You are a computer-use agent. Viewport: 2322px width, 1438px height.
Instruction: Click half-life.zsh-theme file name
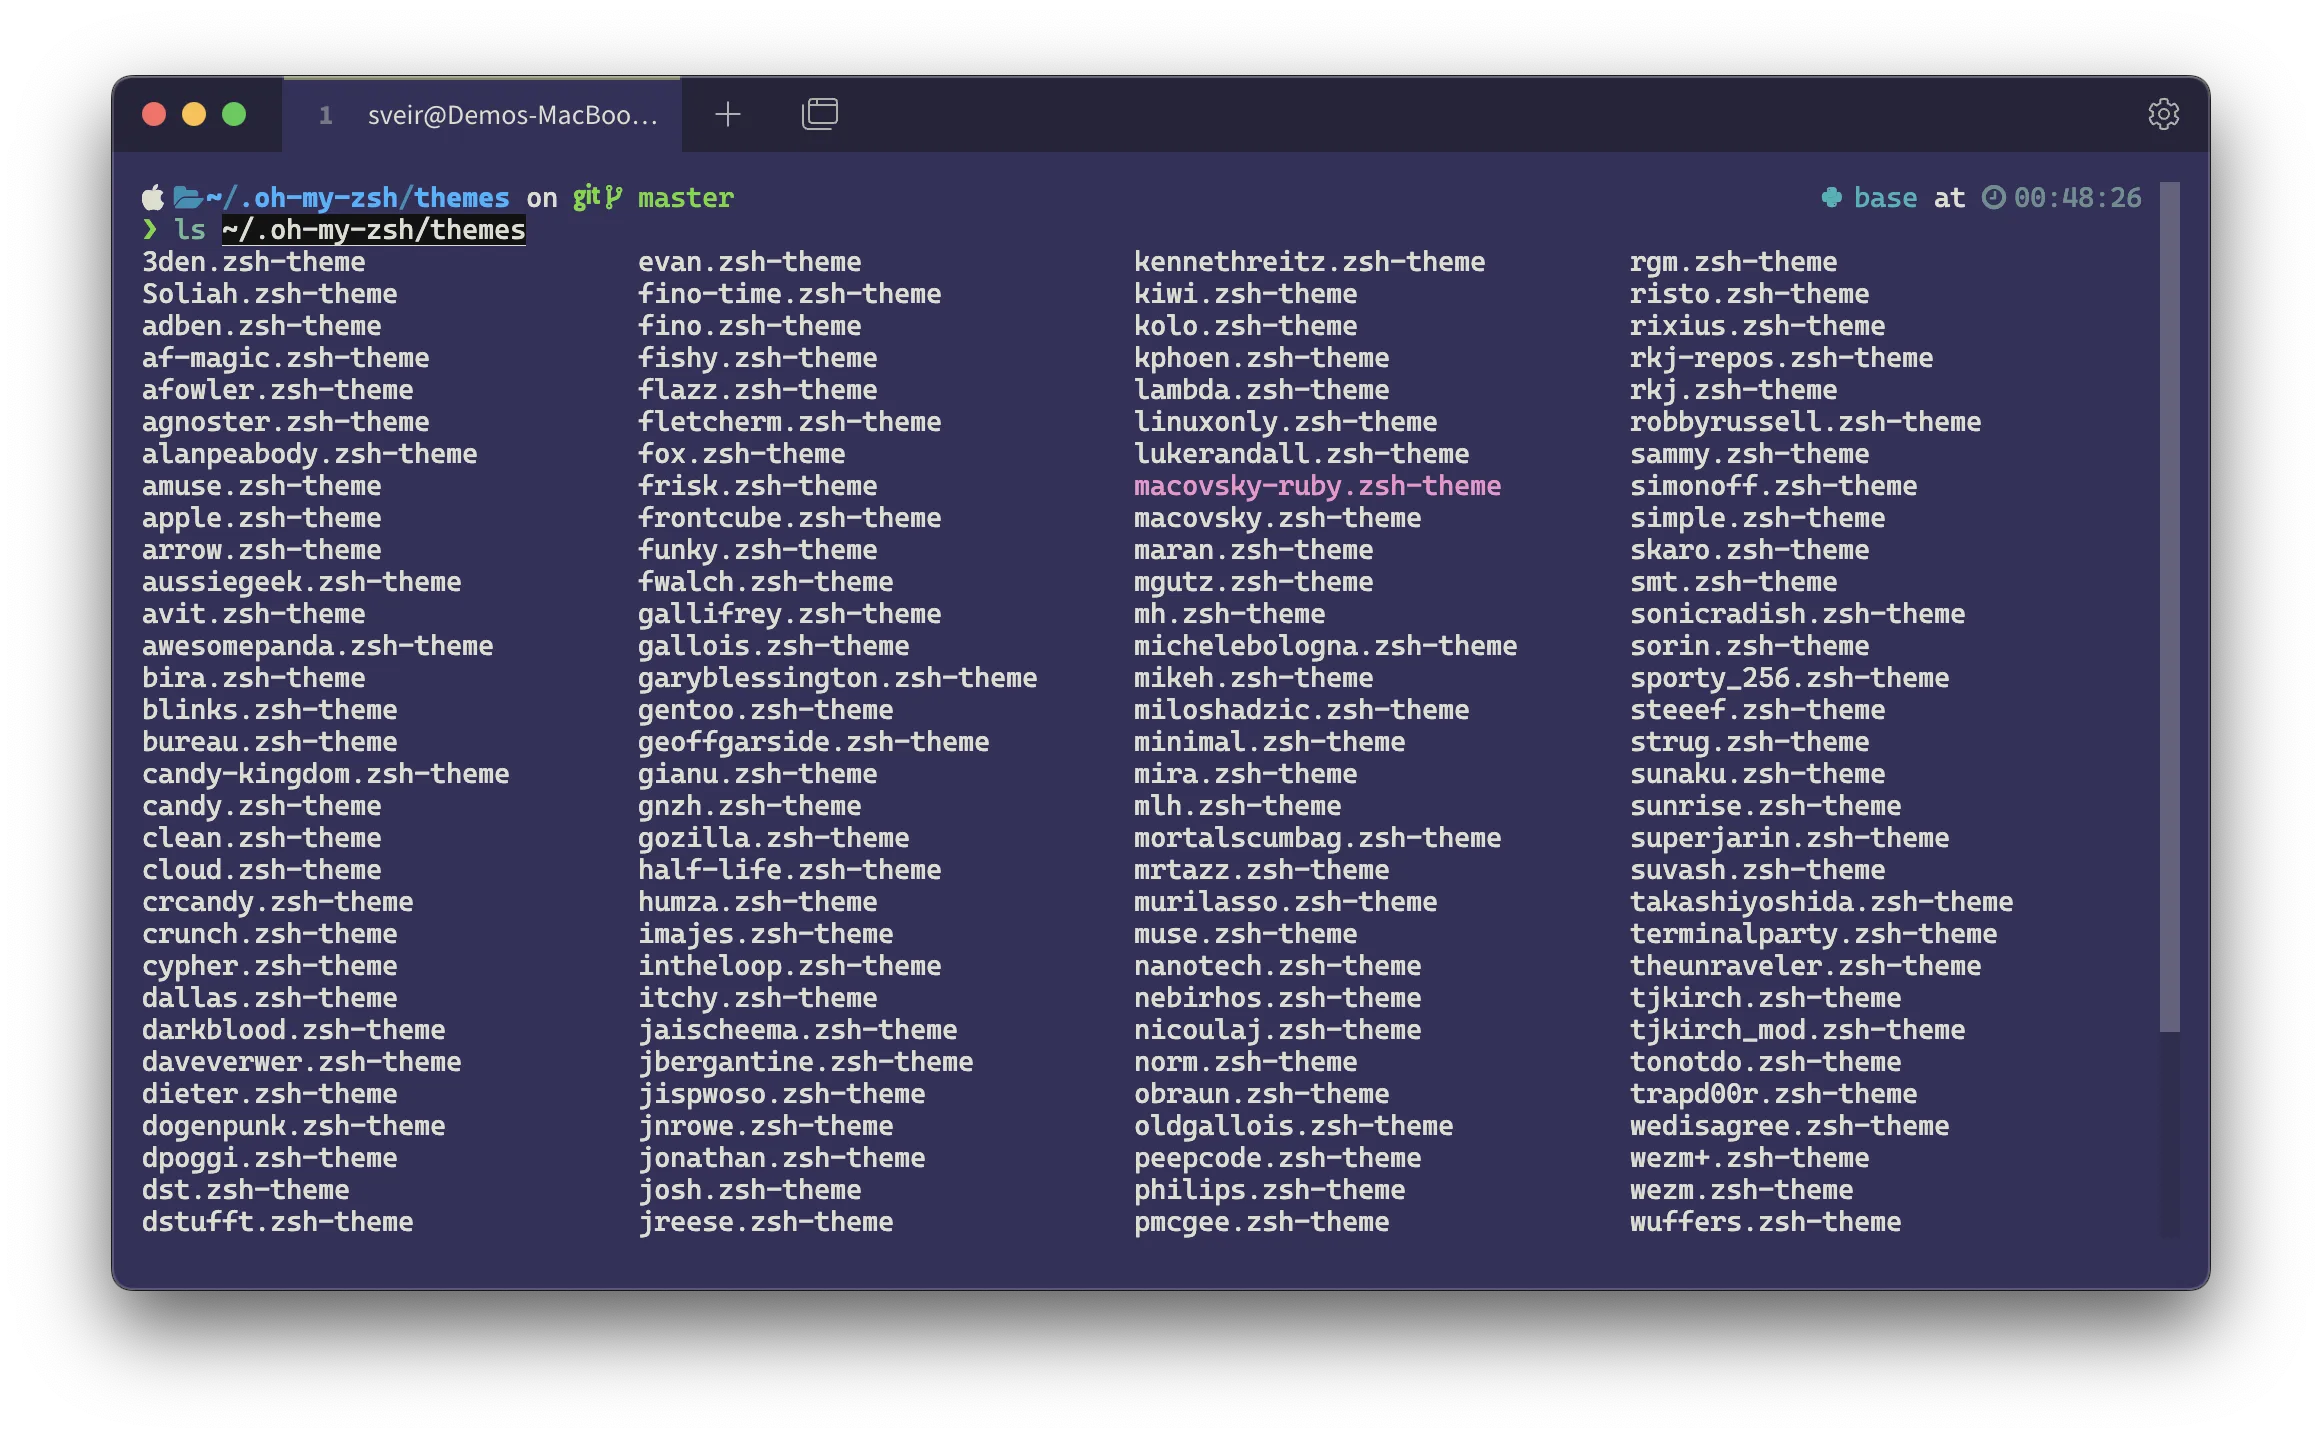point(789,870)
